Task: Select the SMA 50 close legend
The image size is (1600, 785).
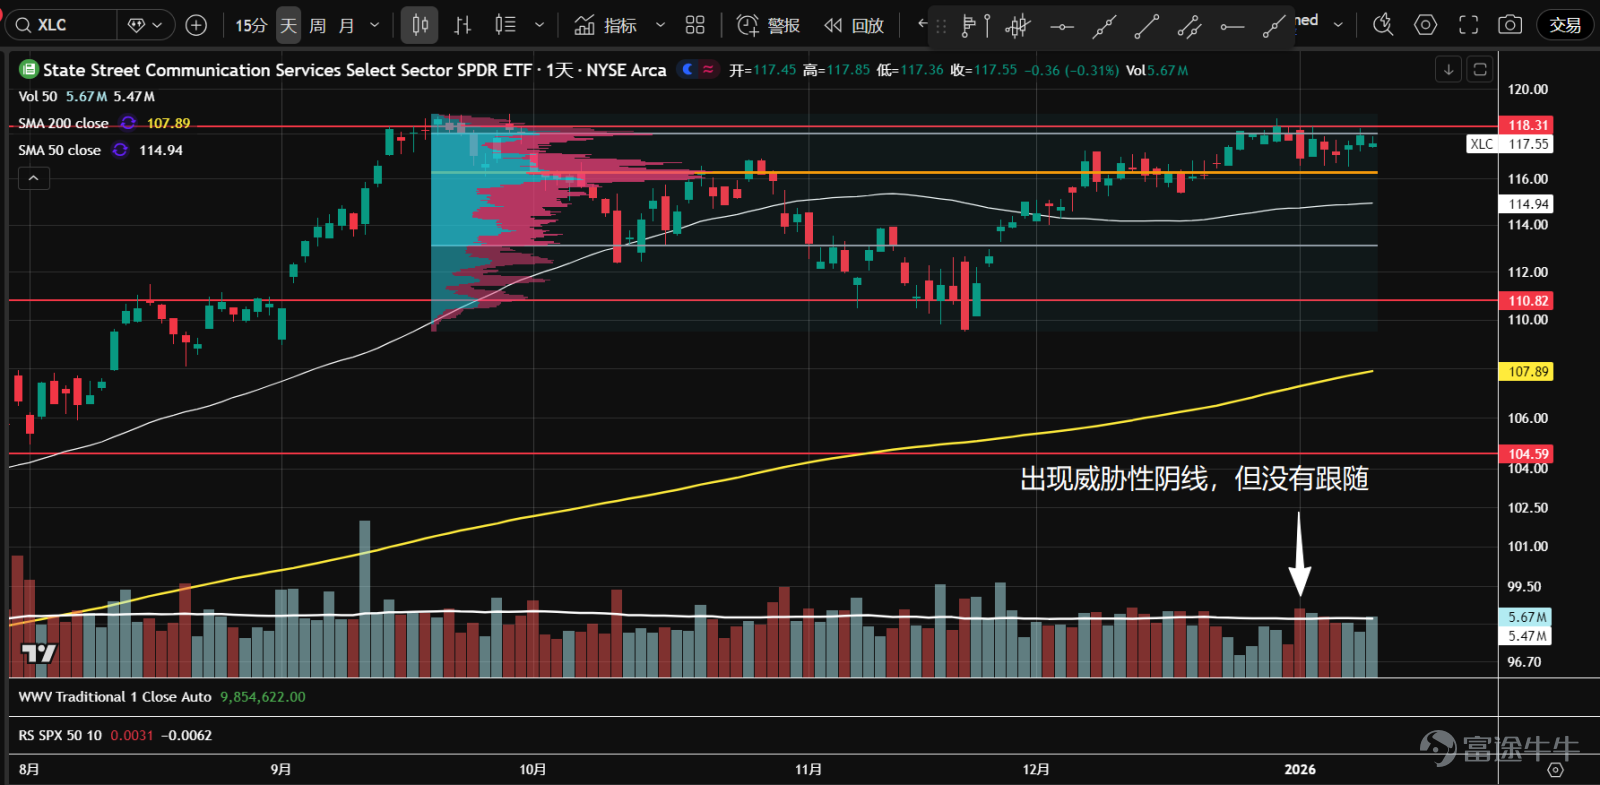Action: [59, 150]
